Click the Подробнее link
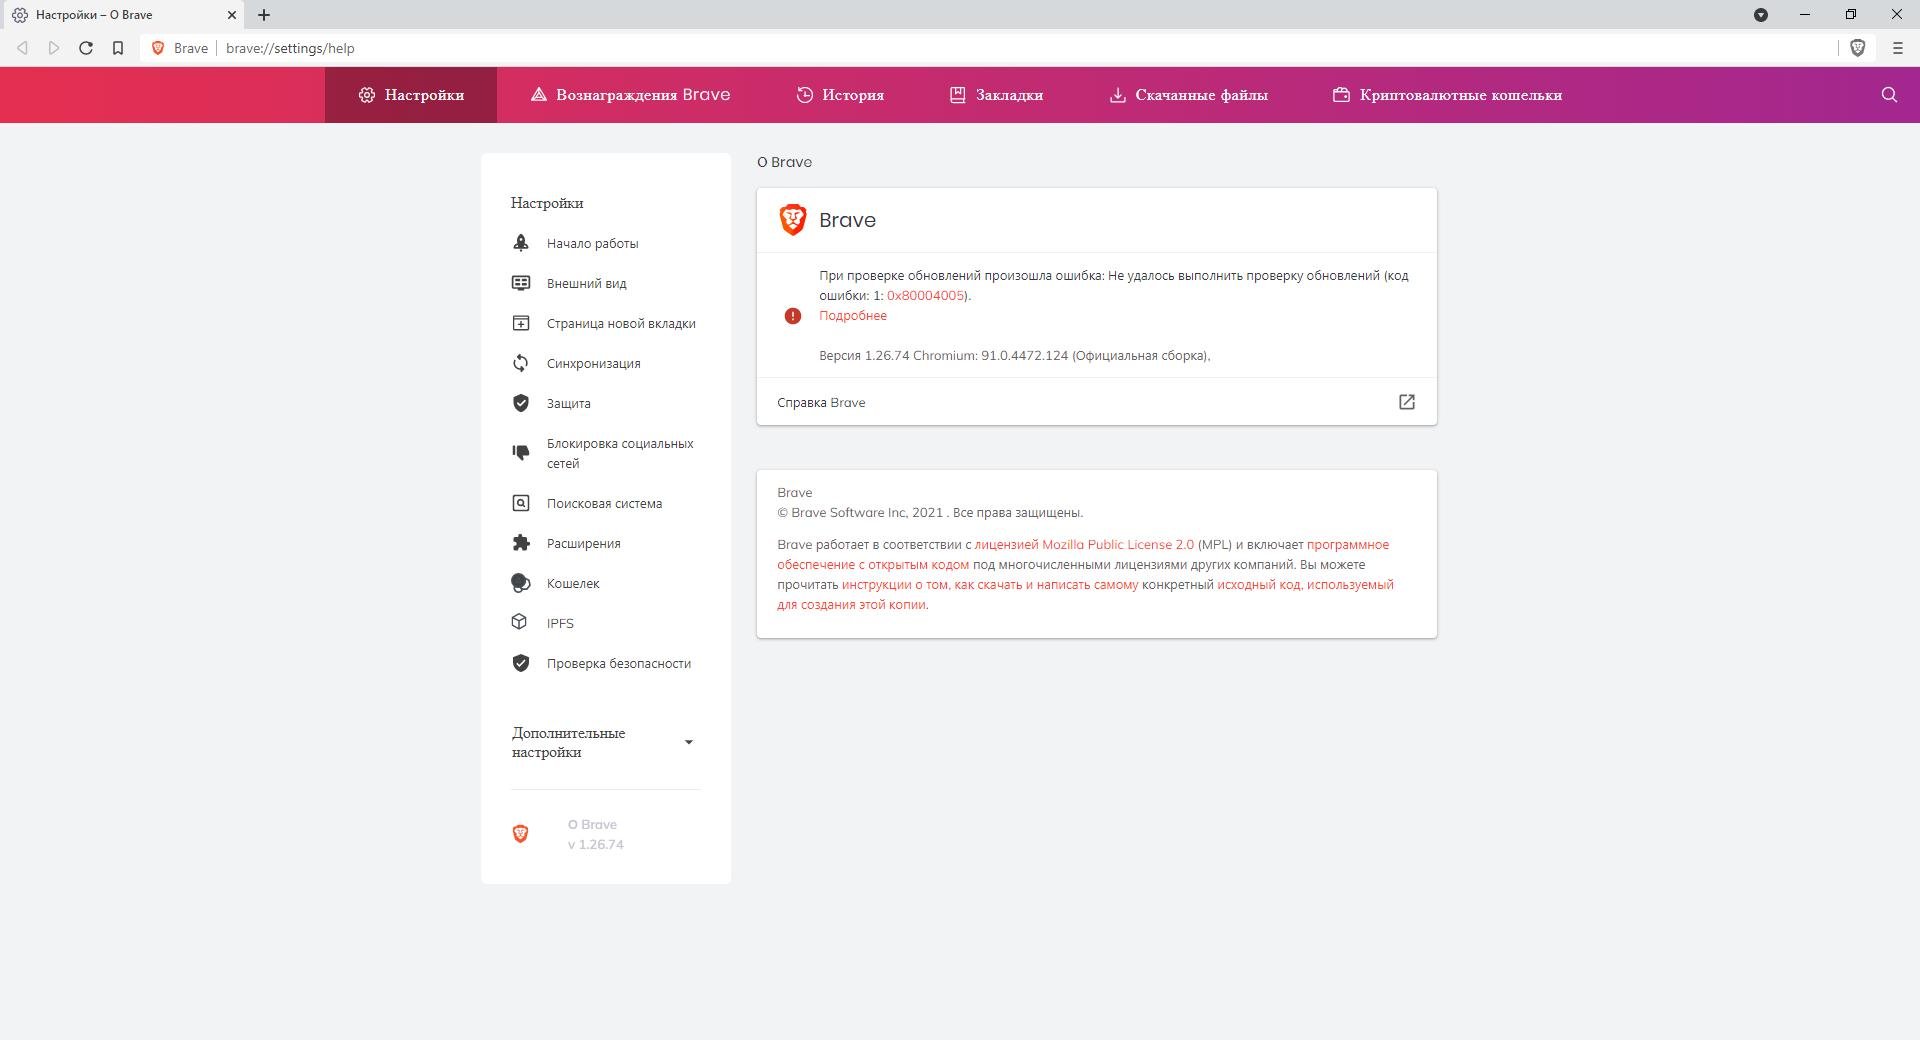The height and width of the screenshot is (1040, 1920). click(x=852, y=316)
